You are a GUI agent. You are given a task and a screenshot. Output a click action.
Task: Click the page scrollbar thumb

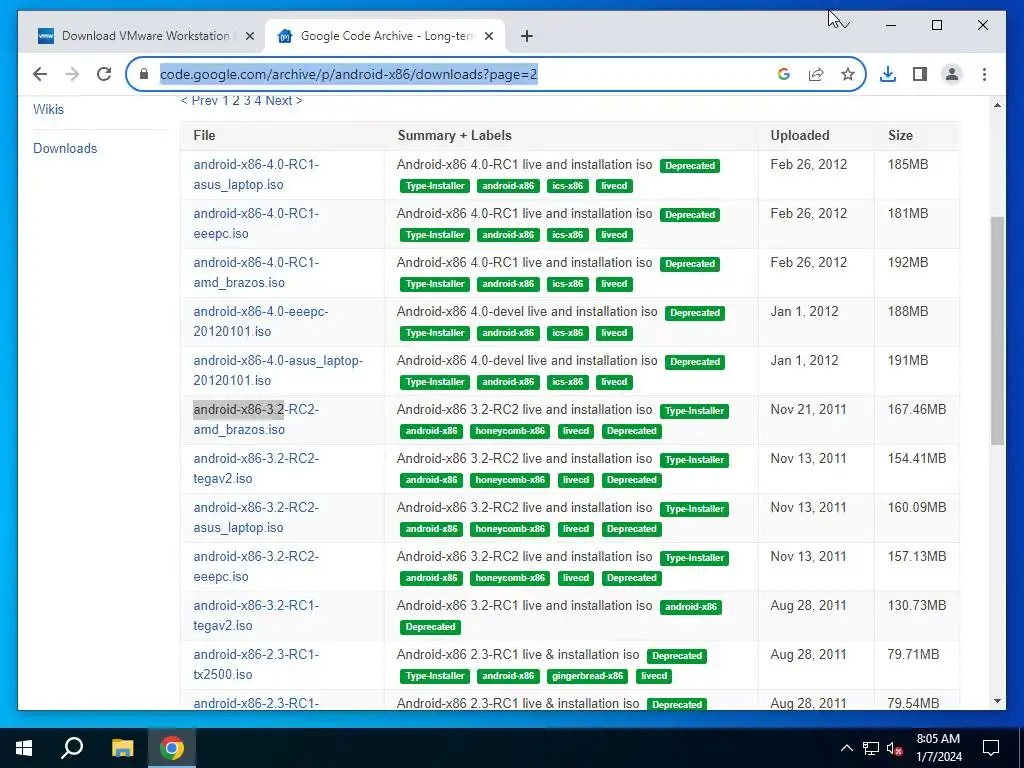pos(997,330)
